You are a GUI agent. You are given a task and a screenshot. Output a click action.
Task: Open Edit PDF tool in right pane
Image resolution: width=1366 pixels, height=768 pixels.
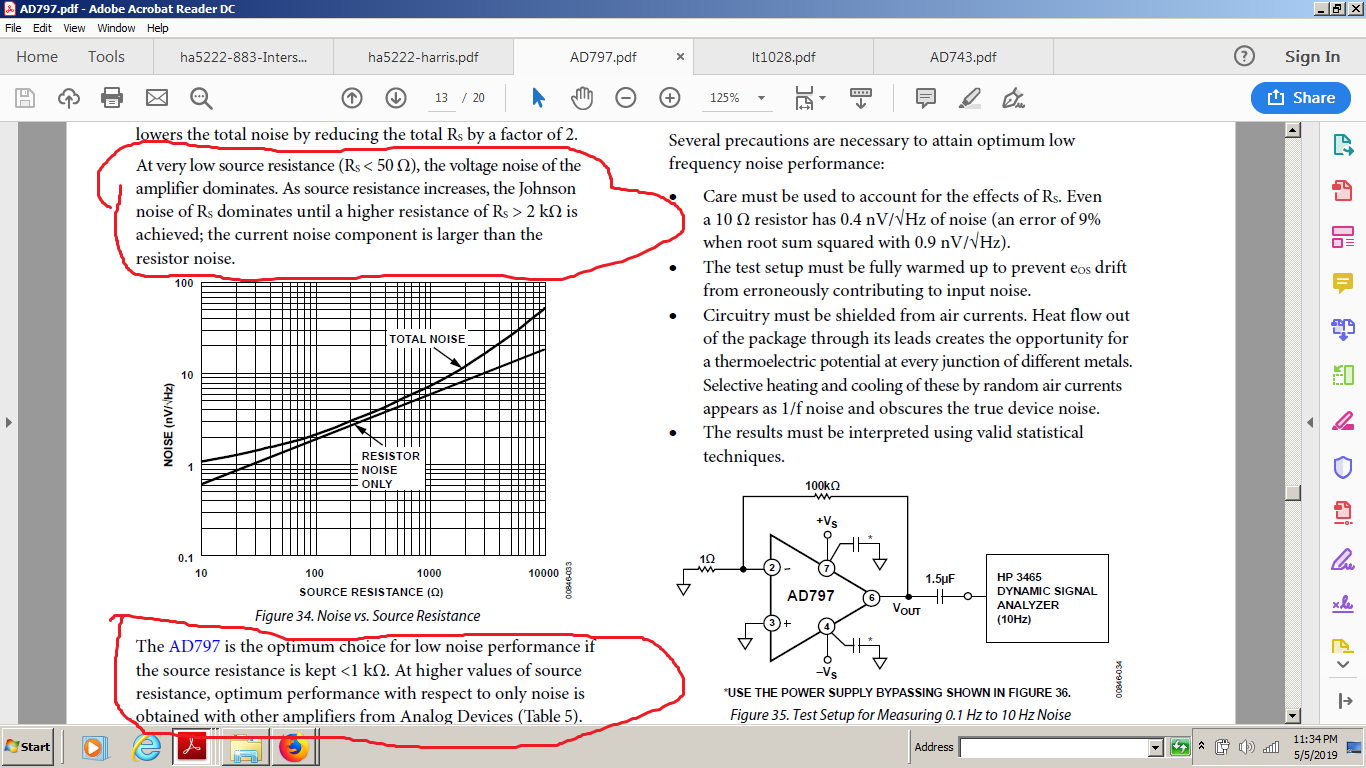pos(1343,237)
